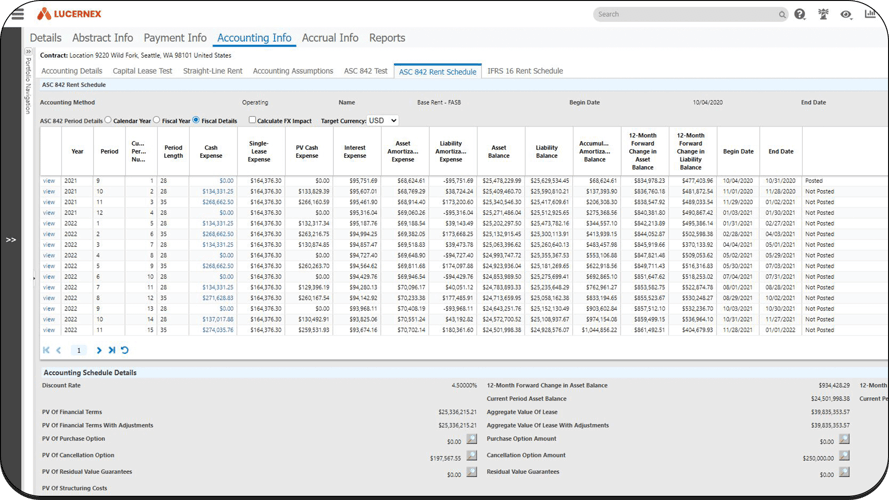The width and height of the screenshot is (889, 500).
Task: Open the bar chart reports icon
Action: click(x=870, y=14)
